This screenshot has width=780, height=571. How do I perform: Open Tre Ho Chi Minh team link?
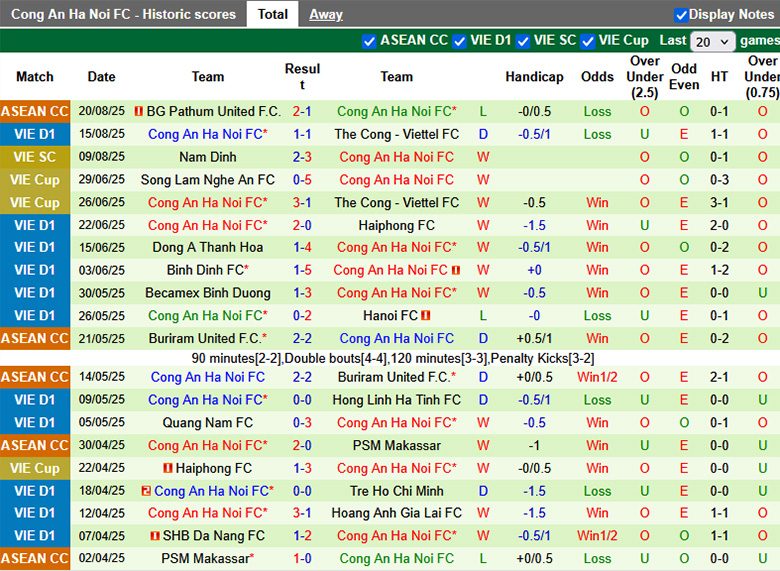tap(396, 491)
